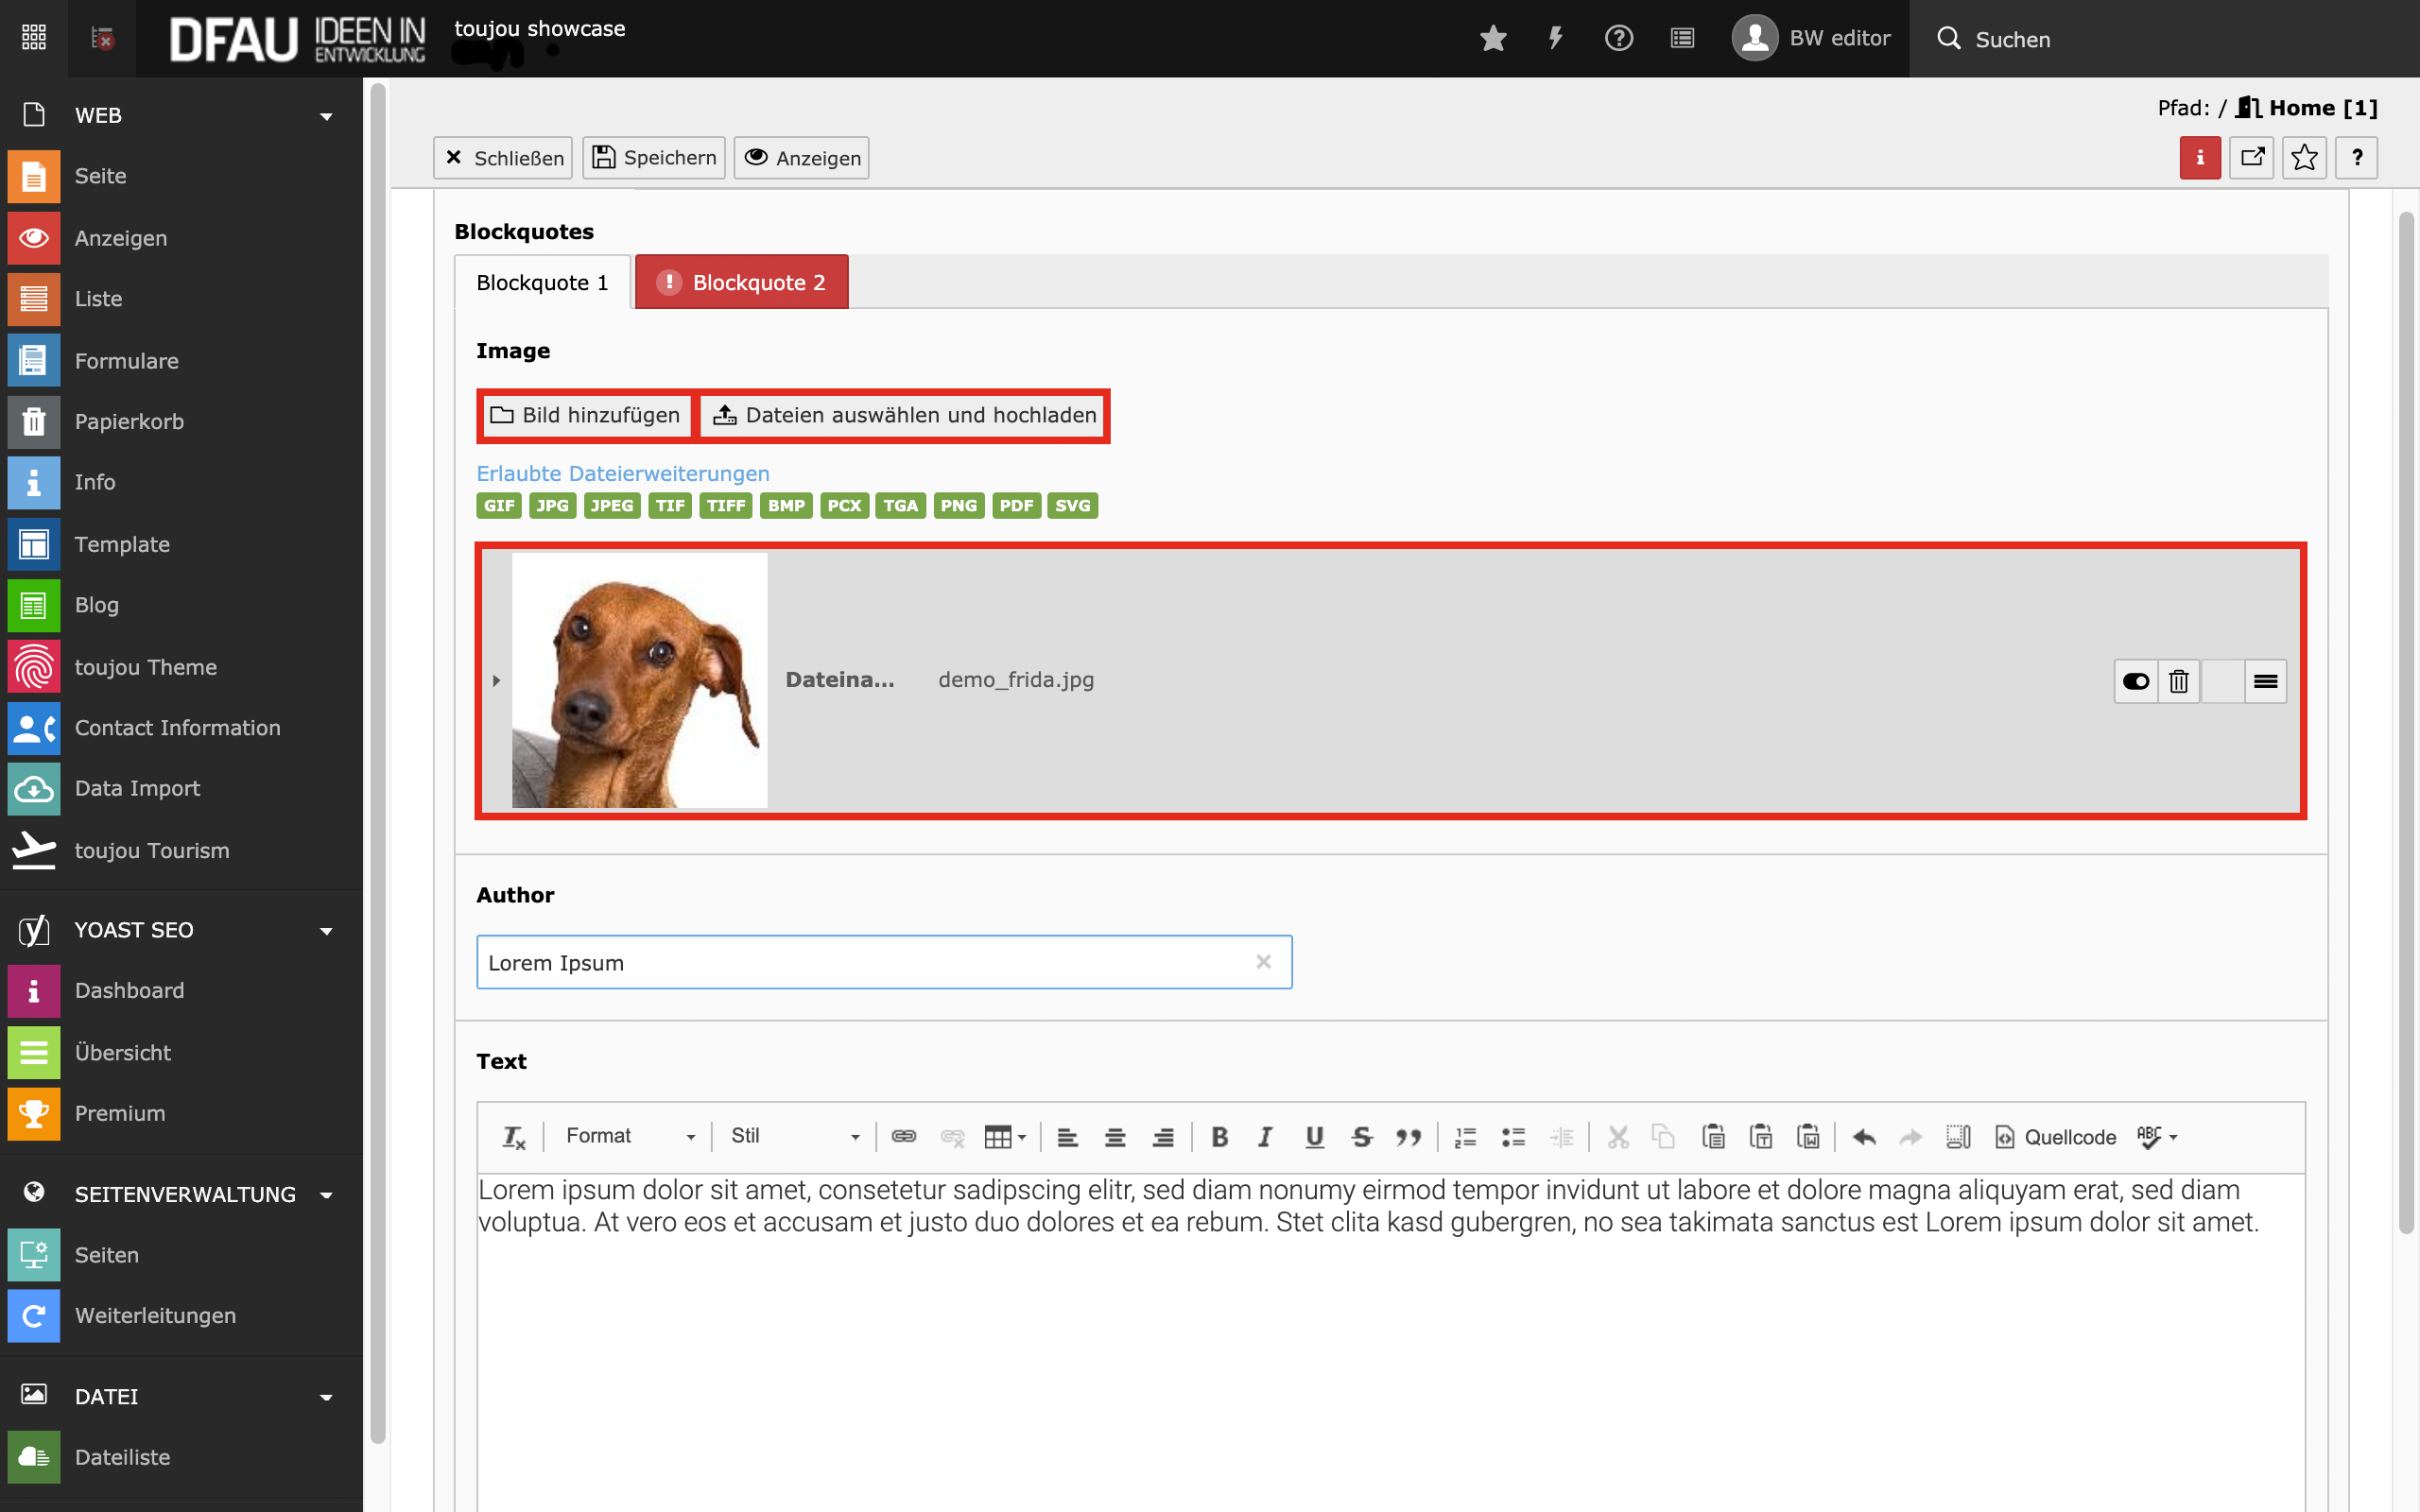Click the red info button

(2200, 158)
